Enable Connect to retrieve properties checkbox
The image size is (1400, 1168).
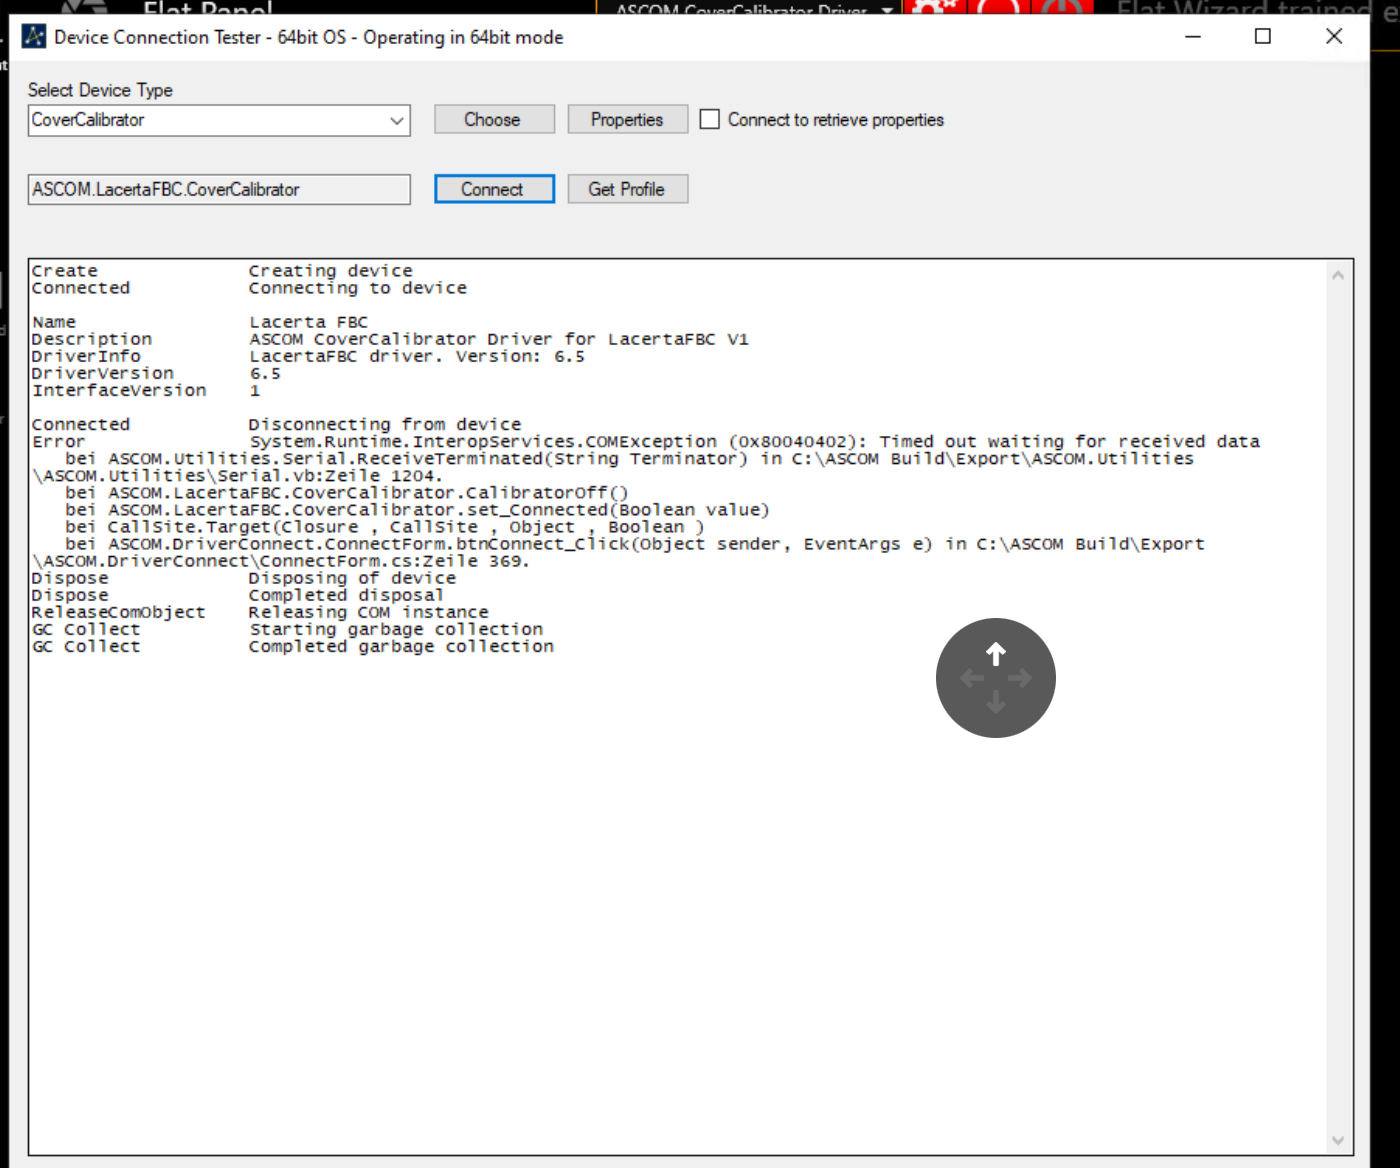[x=709, y=119]
